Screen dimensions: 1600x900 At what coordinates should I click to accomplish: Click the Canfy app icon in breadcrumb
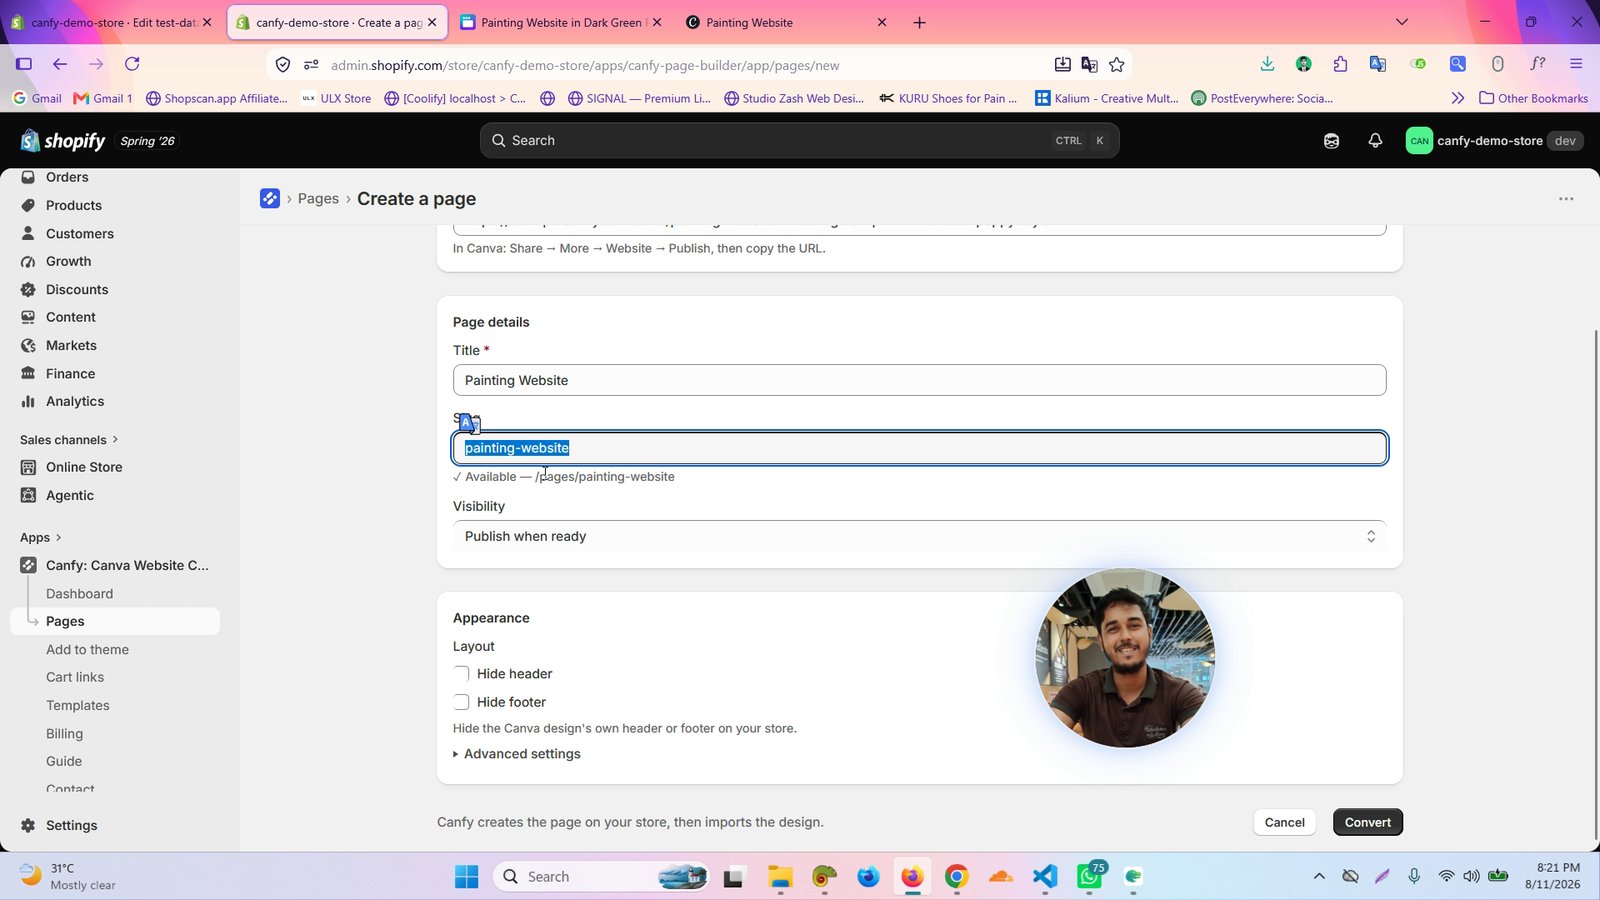coord(270,198)
